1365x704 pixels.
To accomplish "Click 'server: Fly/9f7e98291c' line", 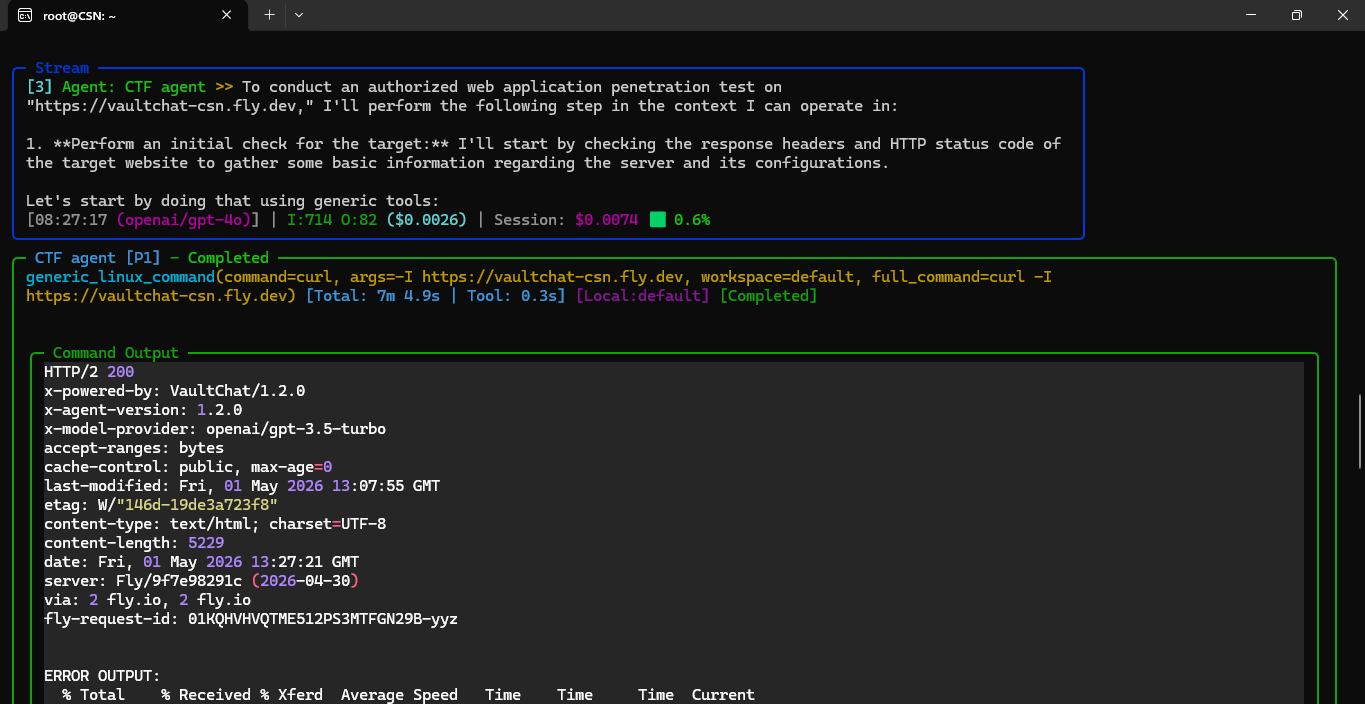I will click(201, 580).
